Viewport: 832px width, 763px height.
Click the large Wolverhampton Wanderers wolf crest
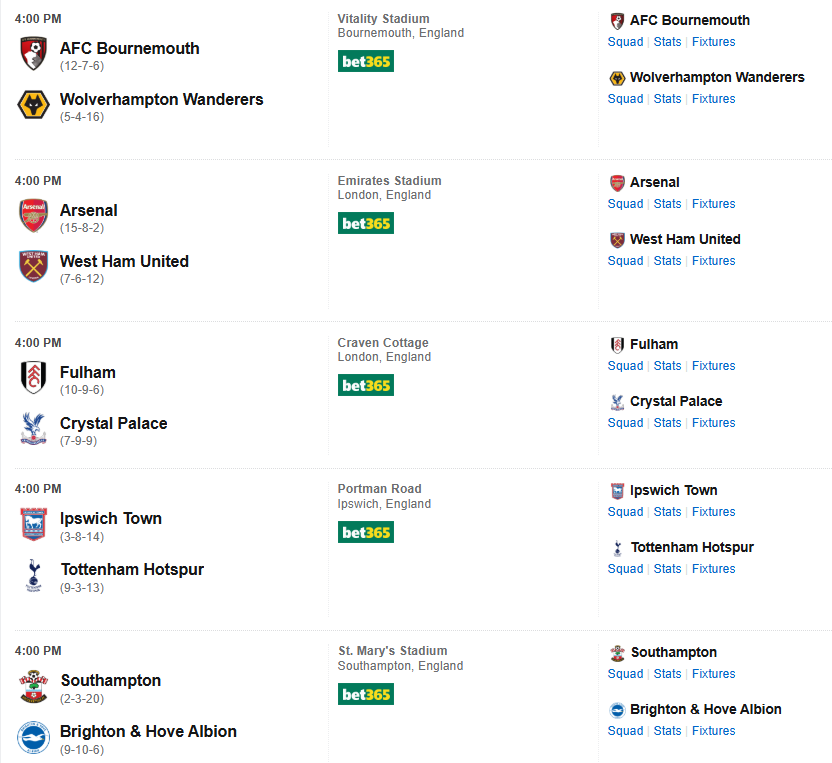click(x=34, y=105)
